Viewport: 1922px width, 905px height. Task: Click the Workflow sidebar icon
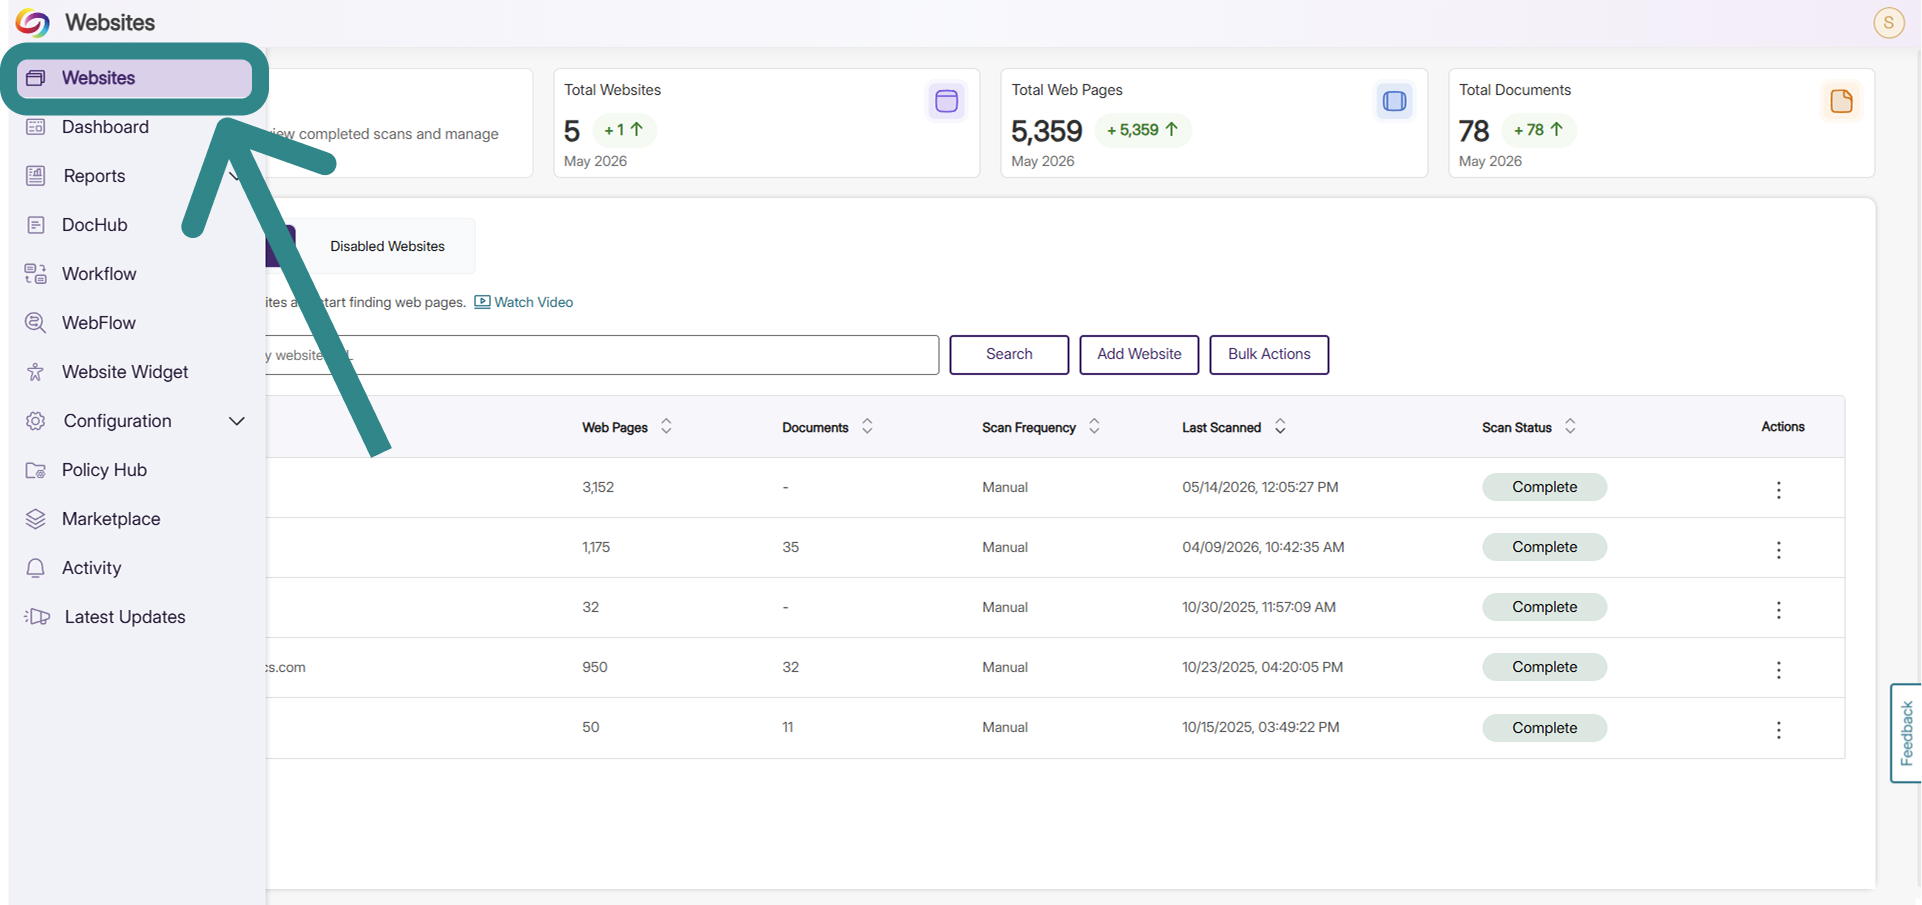pos(36,274)
